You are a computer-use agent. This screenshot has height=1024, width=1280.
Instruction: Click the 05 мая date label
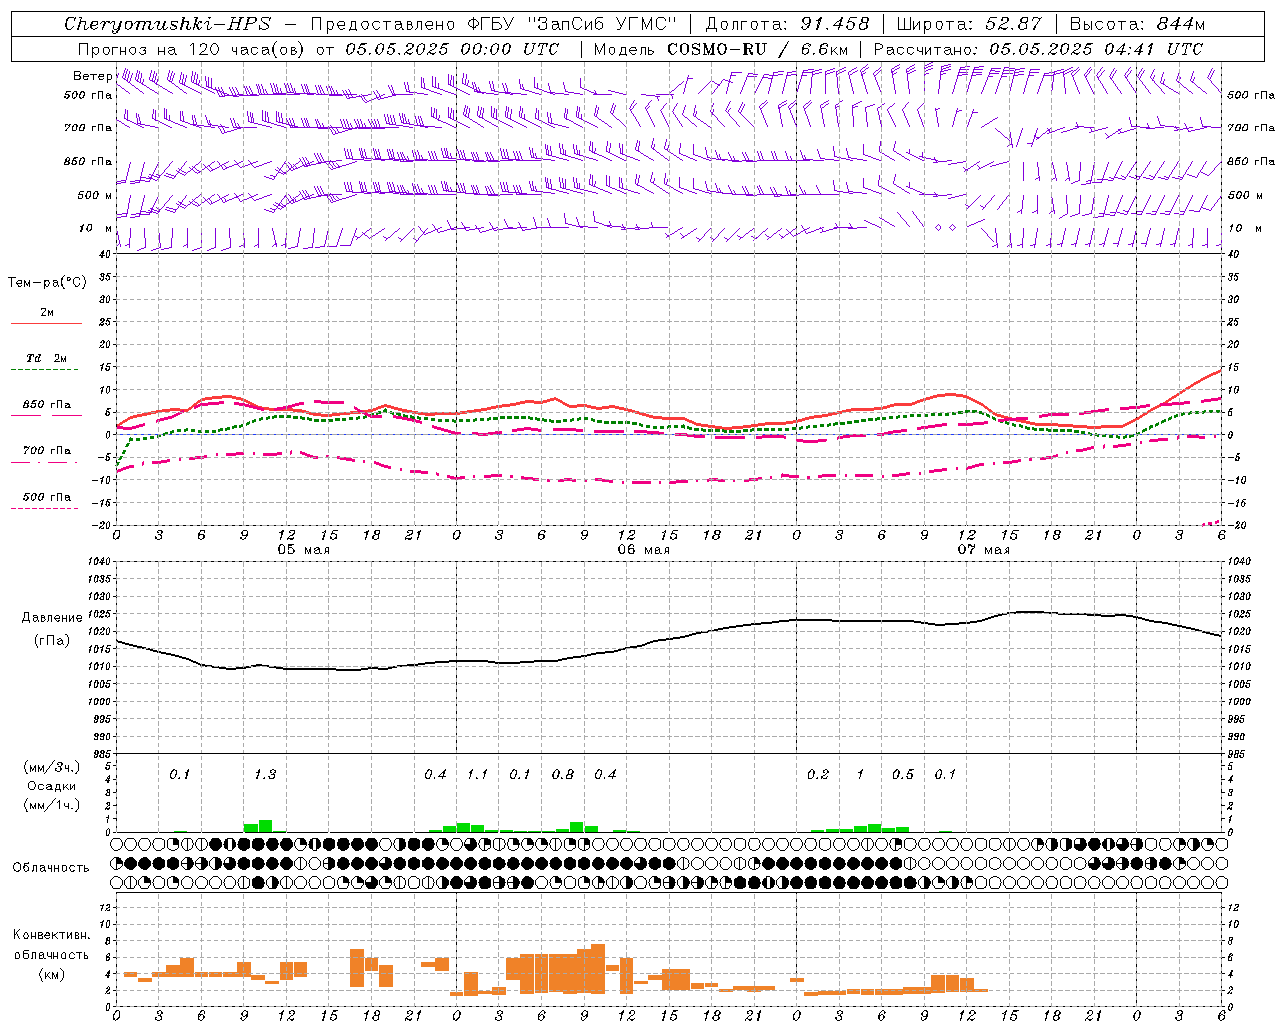(303, 550)
